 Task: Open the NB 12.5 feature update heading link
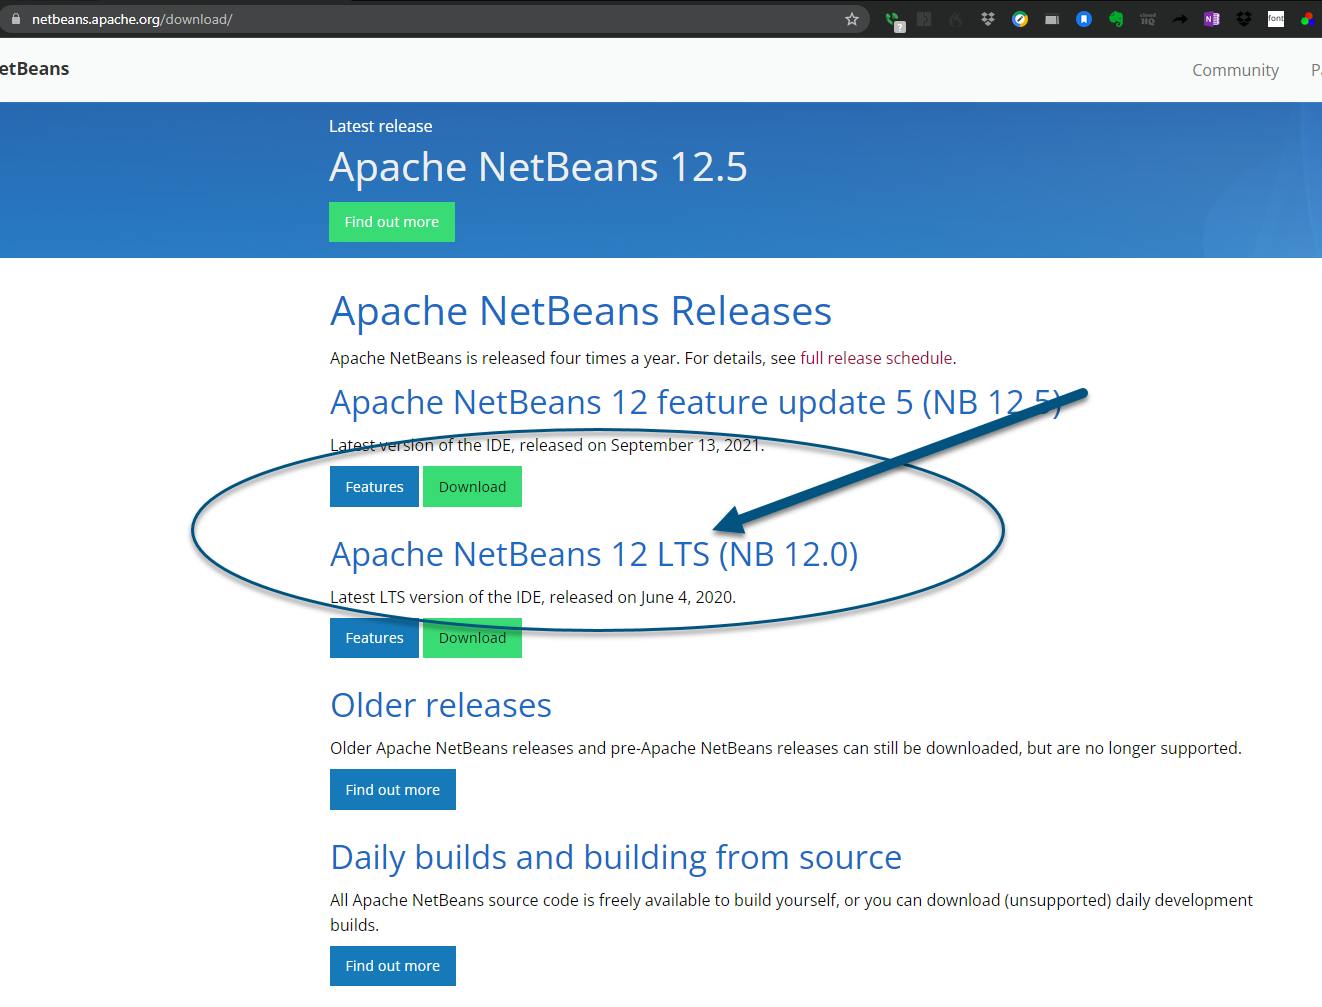[695, 402]
